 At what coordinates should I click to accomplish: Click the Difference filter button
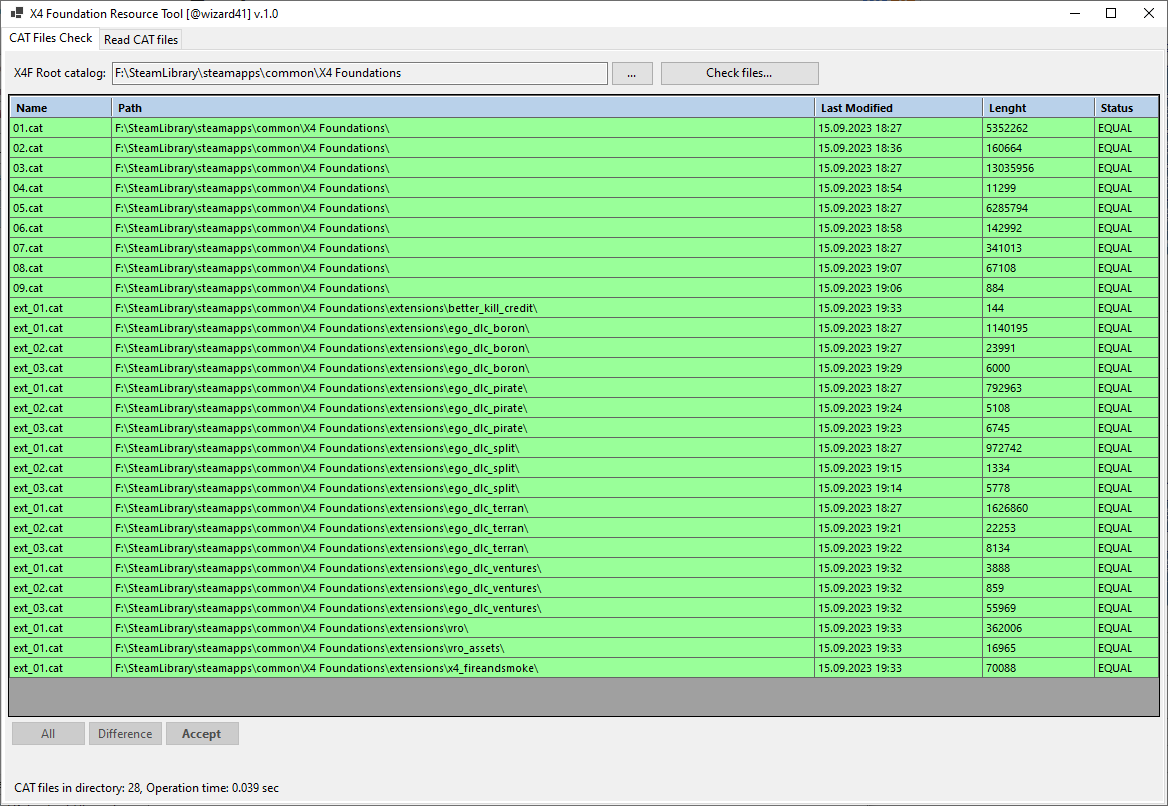[x=125, y=734]
